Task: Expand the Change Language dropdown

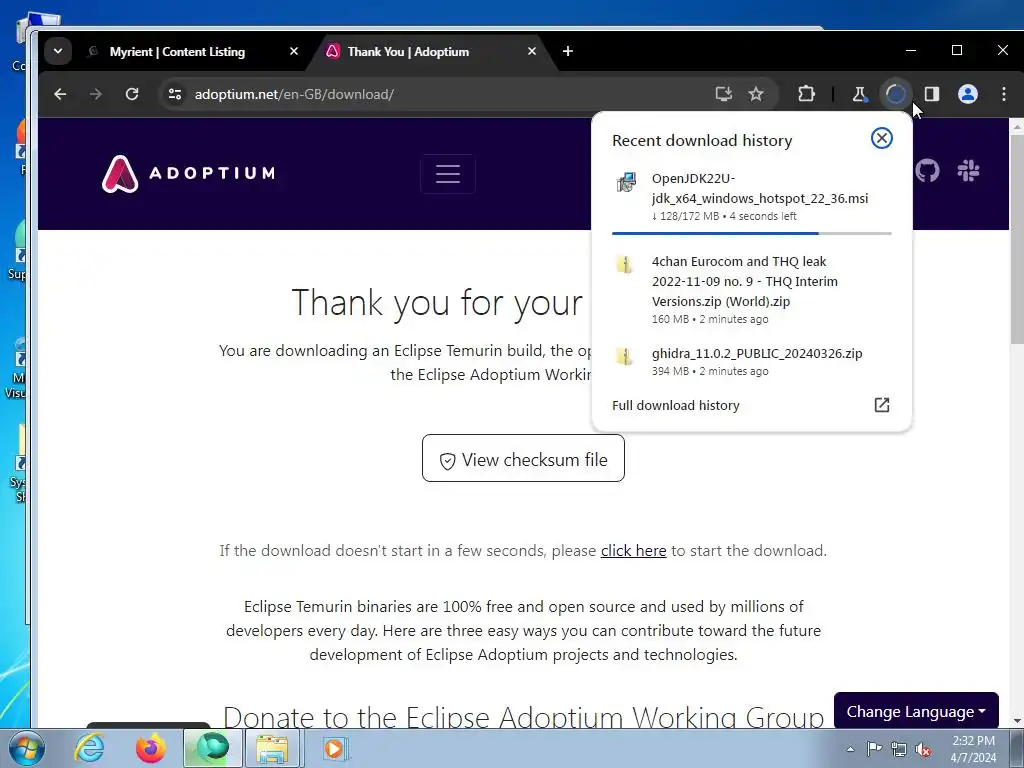Action: [x=916, y=711]
